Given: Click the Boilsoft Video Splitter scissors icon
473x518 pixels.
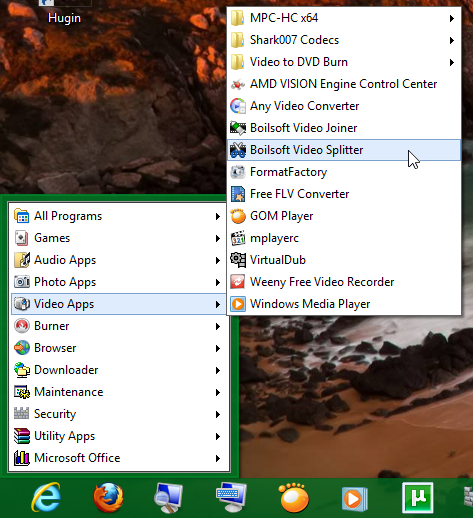Looking at the screenshot, I should [238, 150].
